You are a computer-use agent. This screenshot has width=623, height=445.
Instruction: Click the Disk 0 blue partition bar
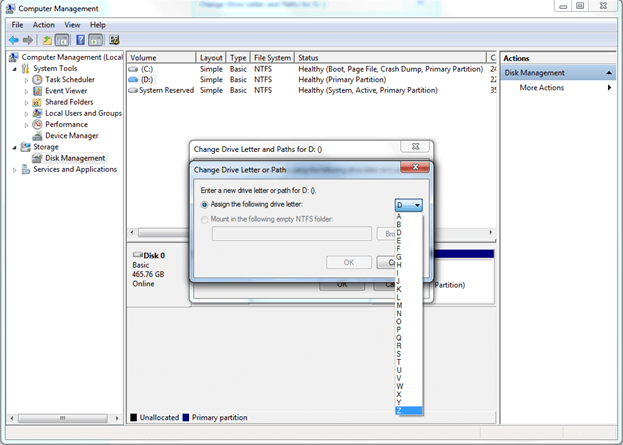pyautogui.click(x=464, y=254)
